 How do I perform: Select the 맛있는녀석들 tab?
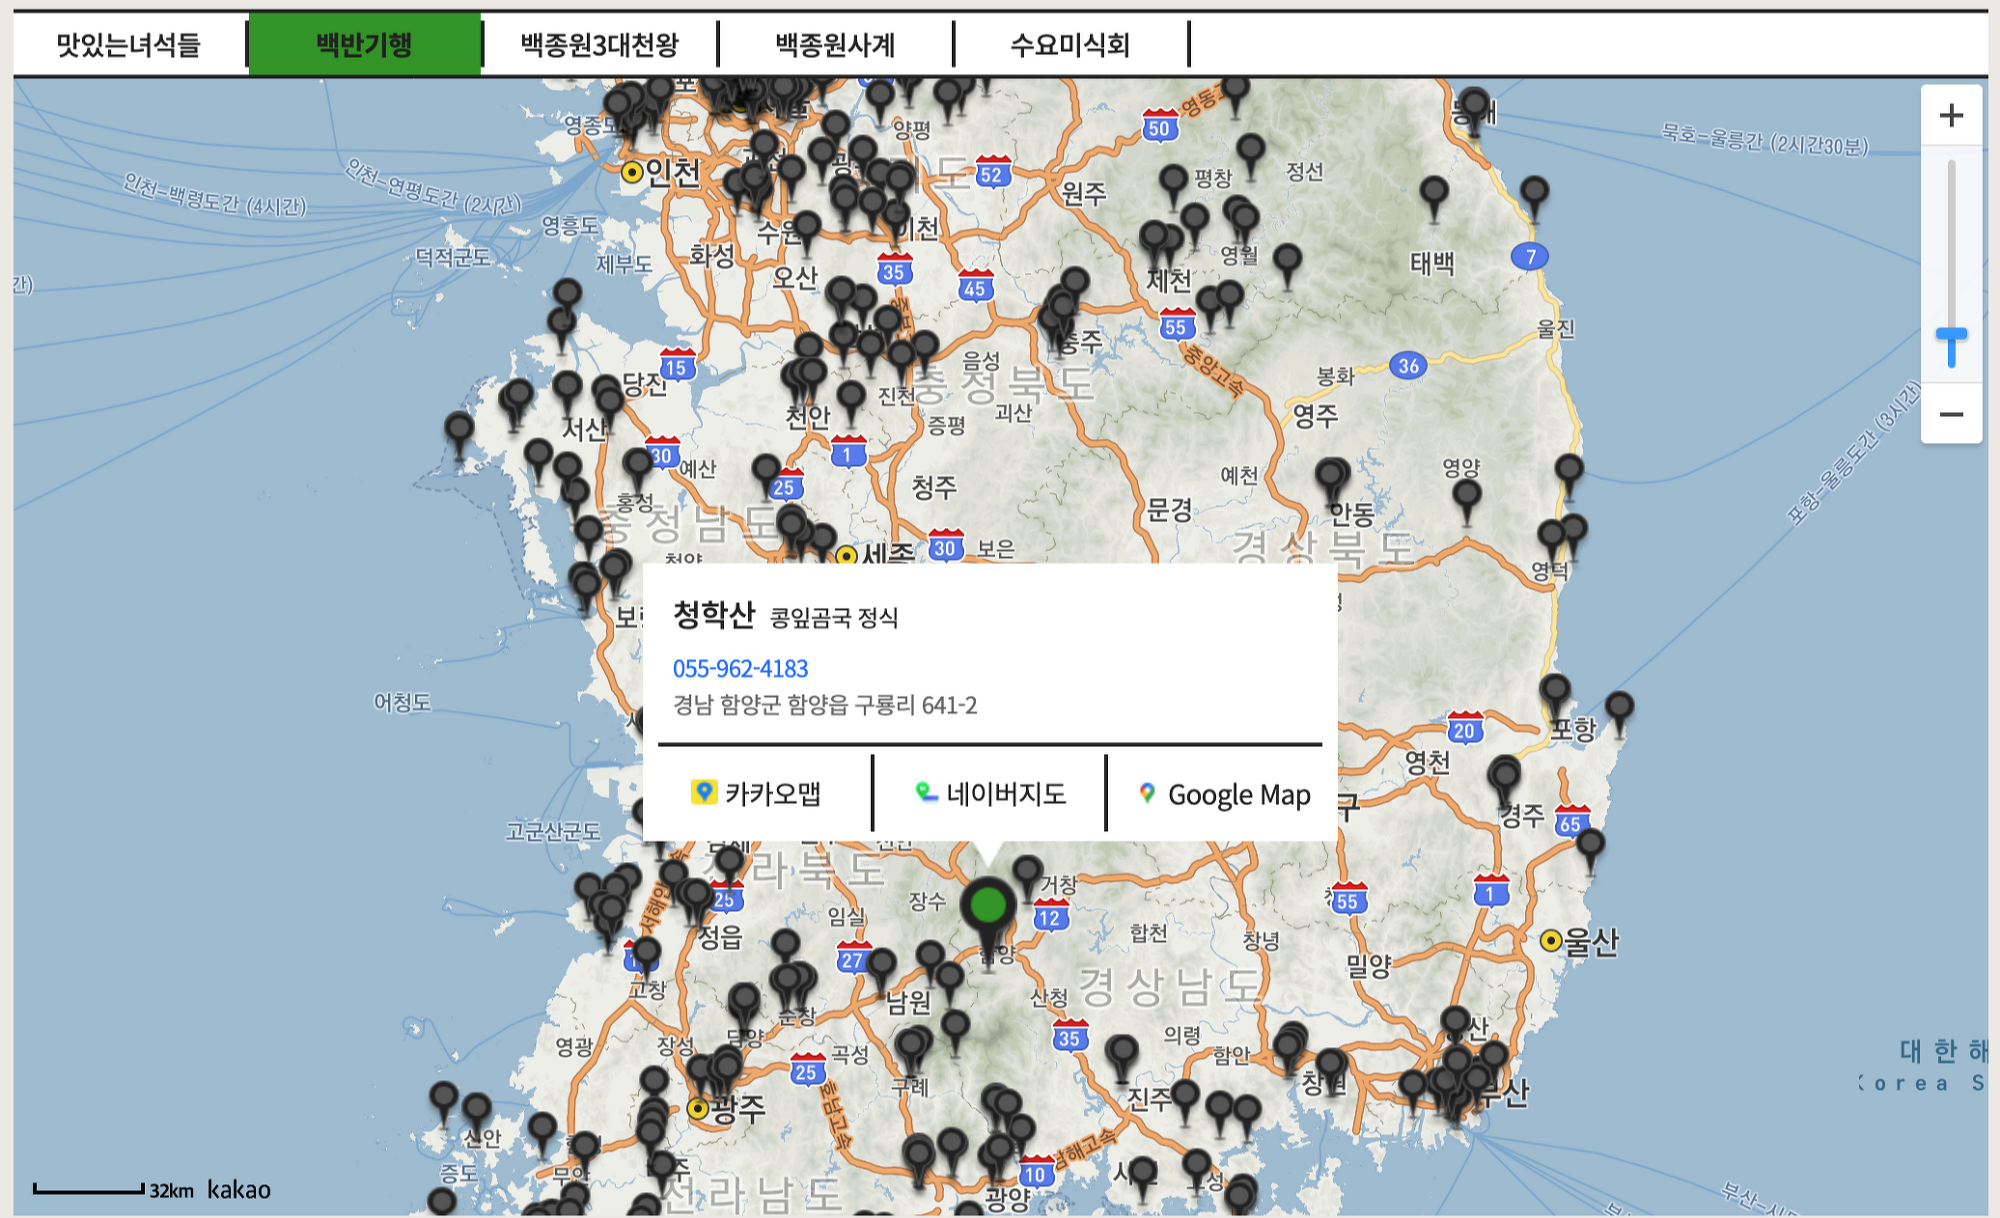point(128,45)
